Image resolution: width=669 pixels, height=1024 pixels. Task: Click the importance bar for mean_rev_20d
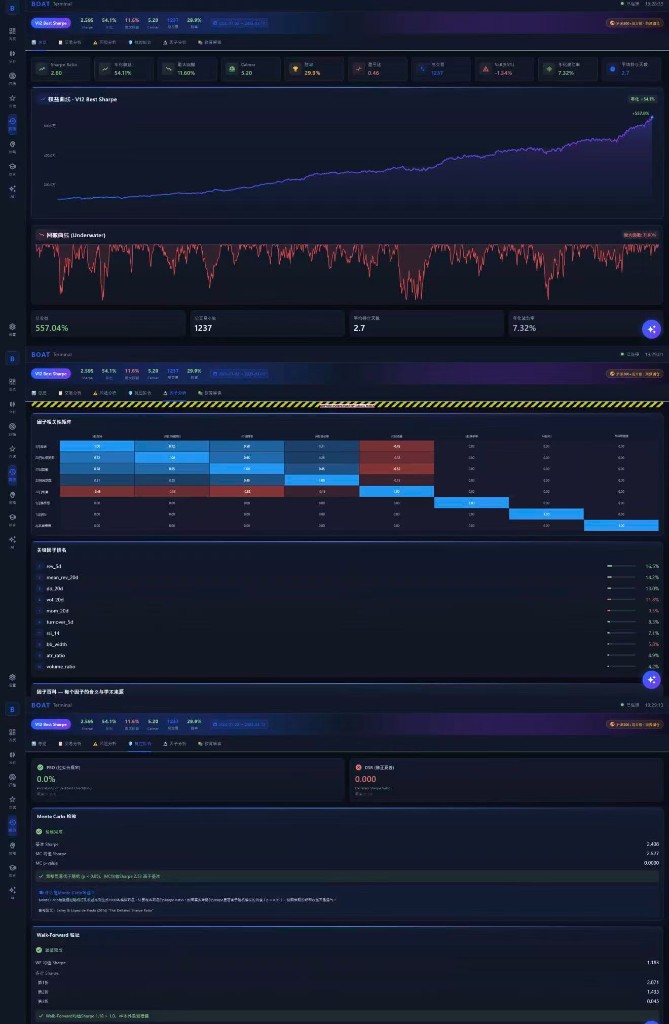pyautogui.click(x=621, y=577)
